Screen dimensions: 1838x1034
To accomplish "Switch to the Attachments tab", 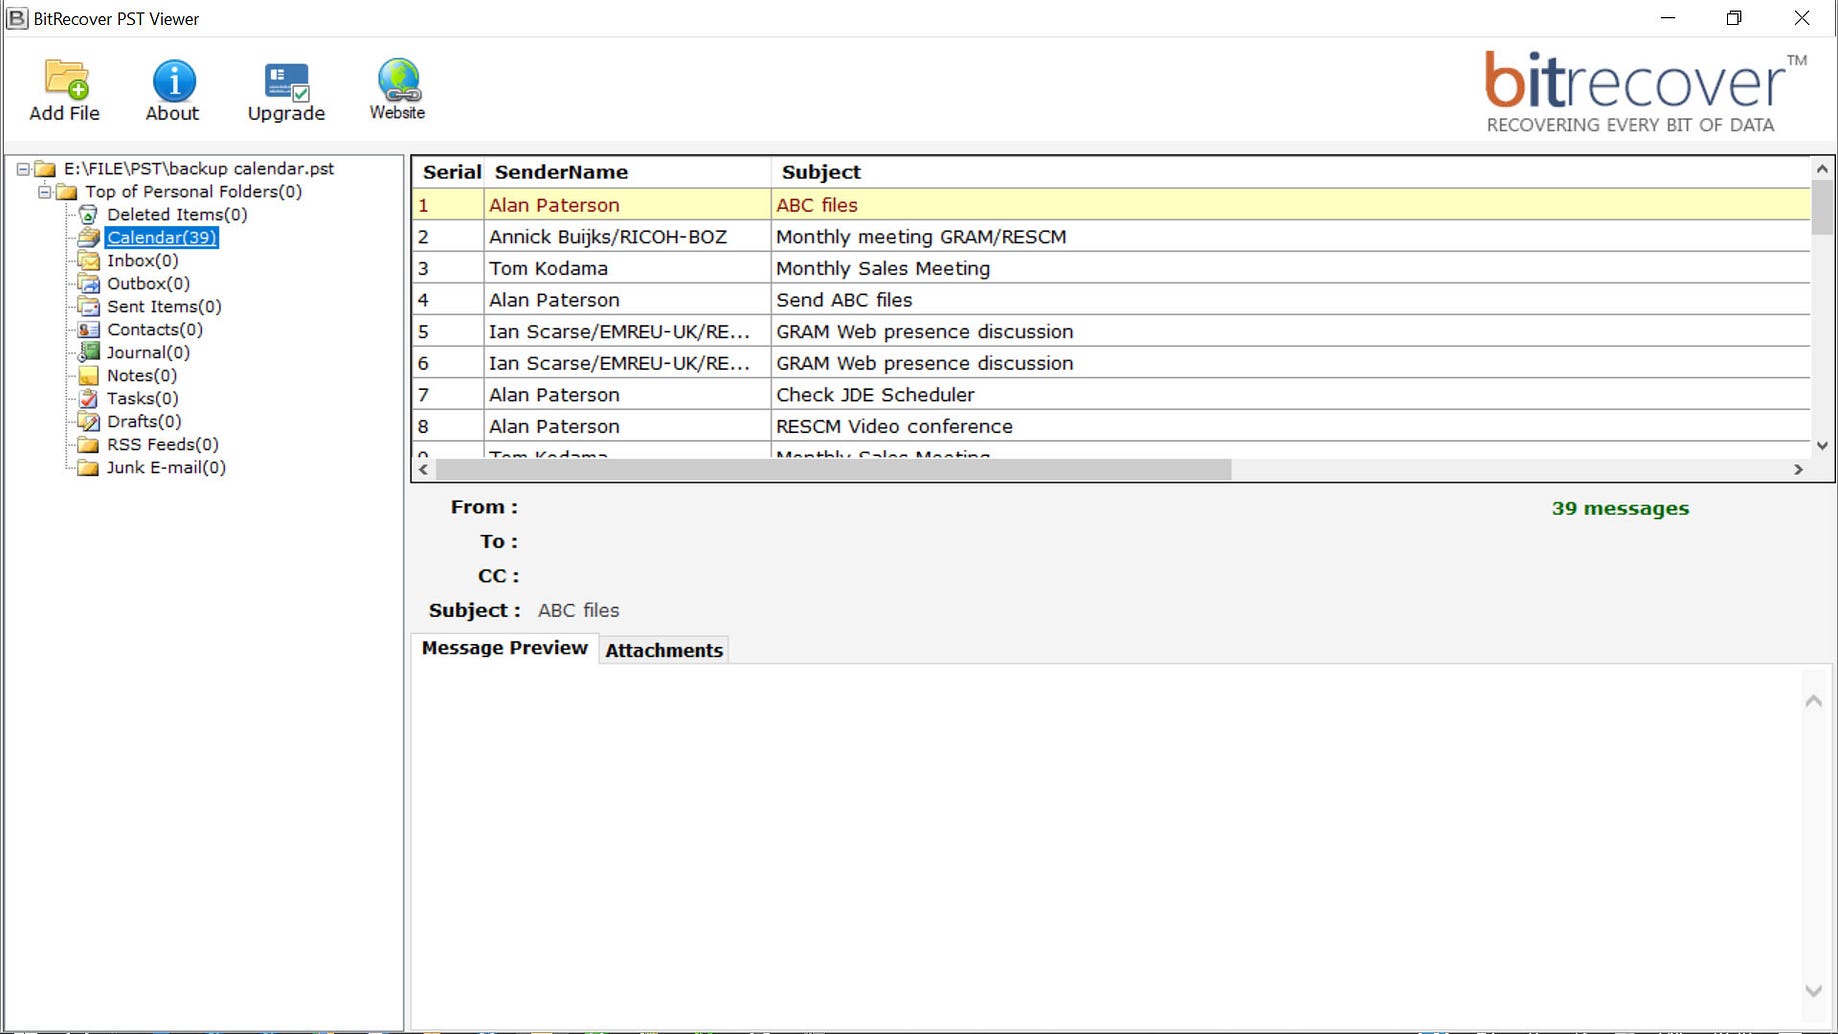I will [664, 650].
